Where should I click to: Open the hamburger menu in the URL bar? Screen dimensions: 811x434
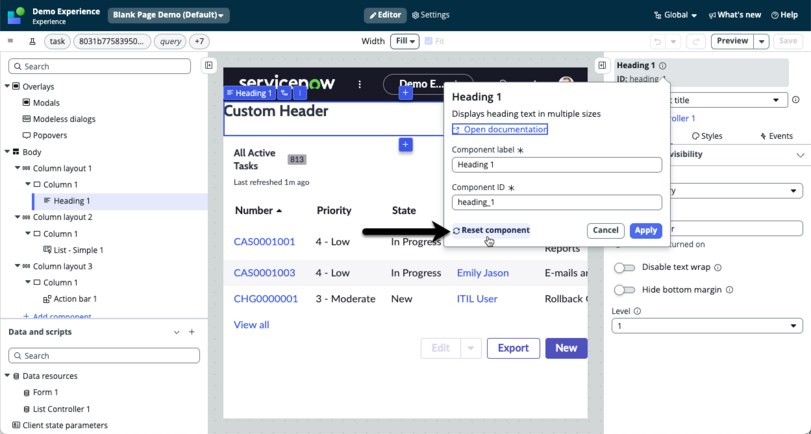tap(10, 41)
